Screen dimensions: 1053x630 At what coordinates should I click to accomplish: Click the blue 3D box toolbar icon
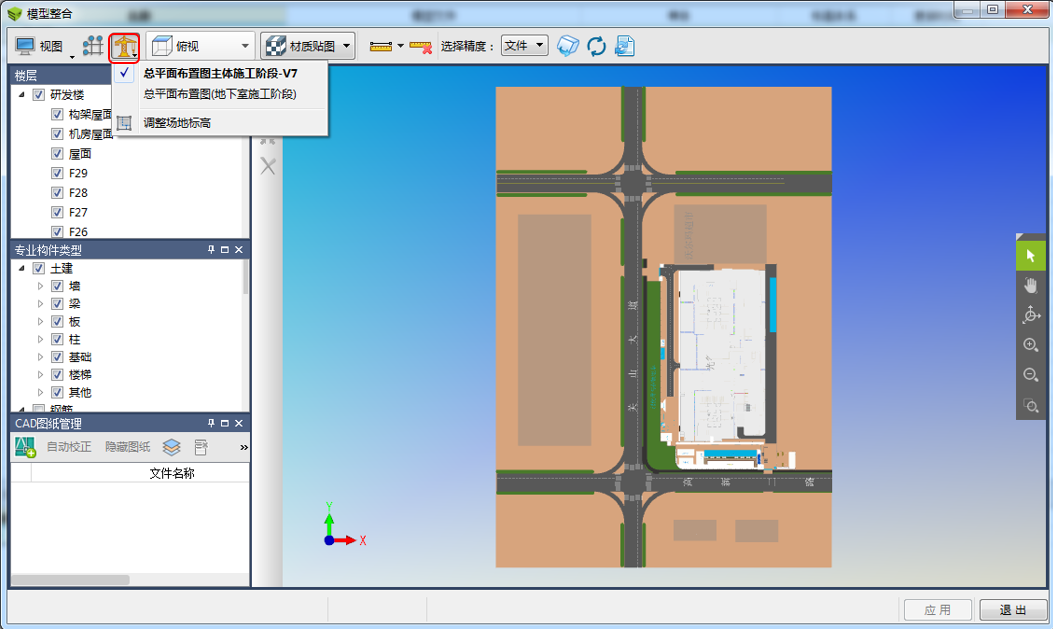click(567, 46)
